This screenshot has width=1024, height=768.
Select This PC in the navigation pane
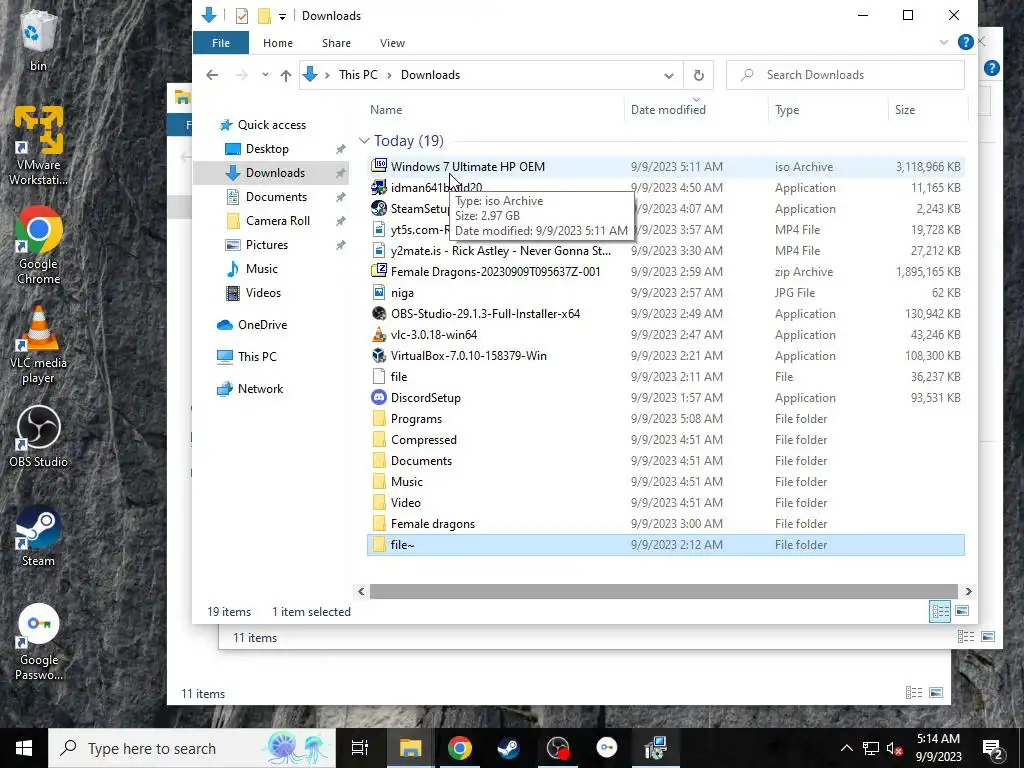tap(257, 357)
